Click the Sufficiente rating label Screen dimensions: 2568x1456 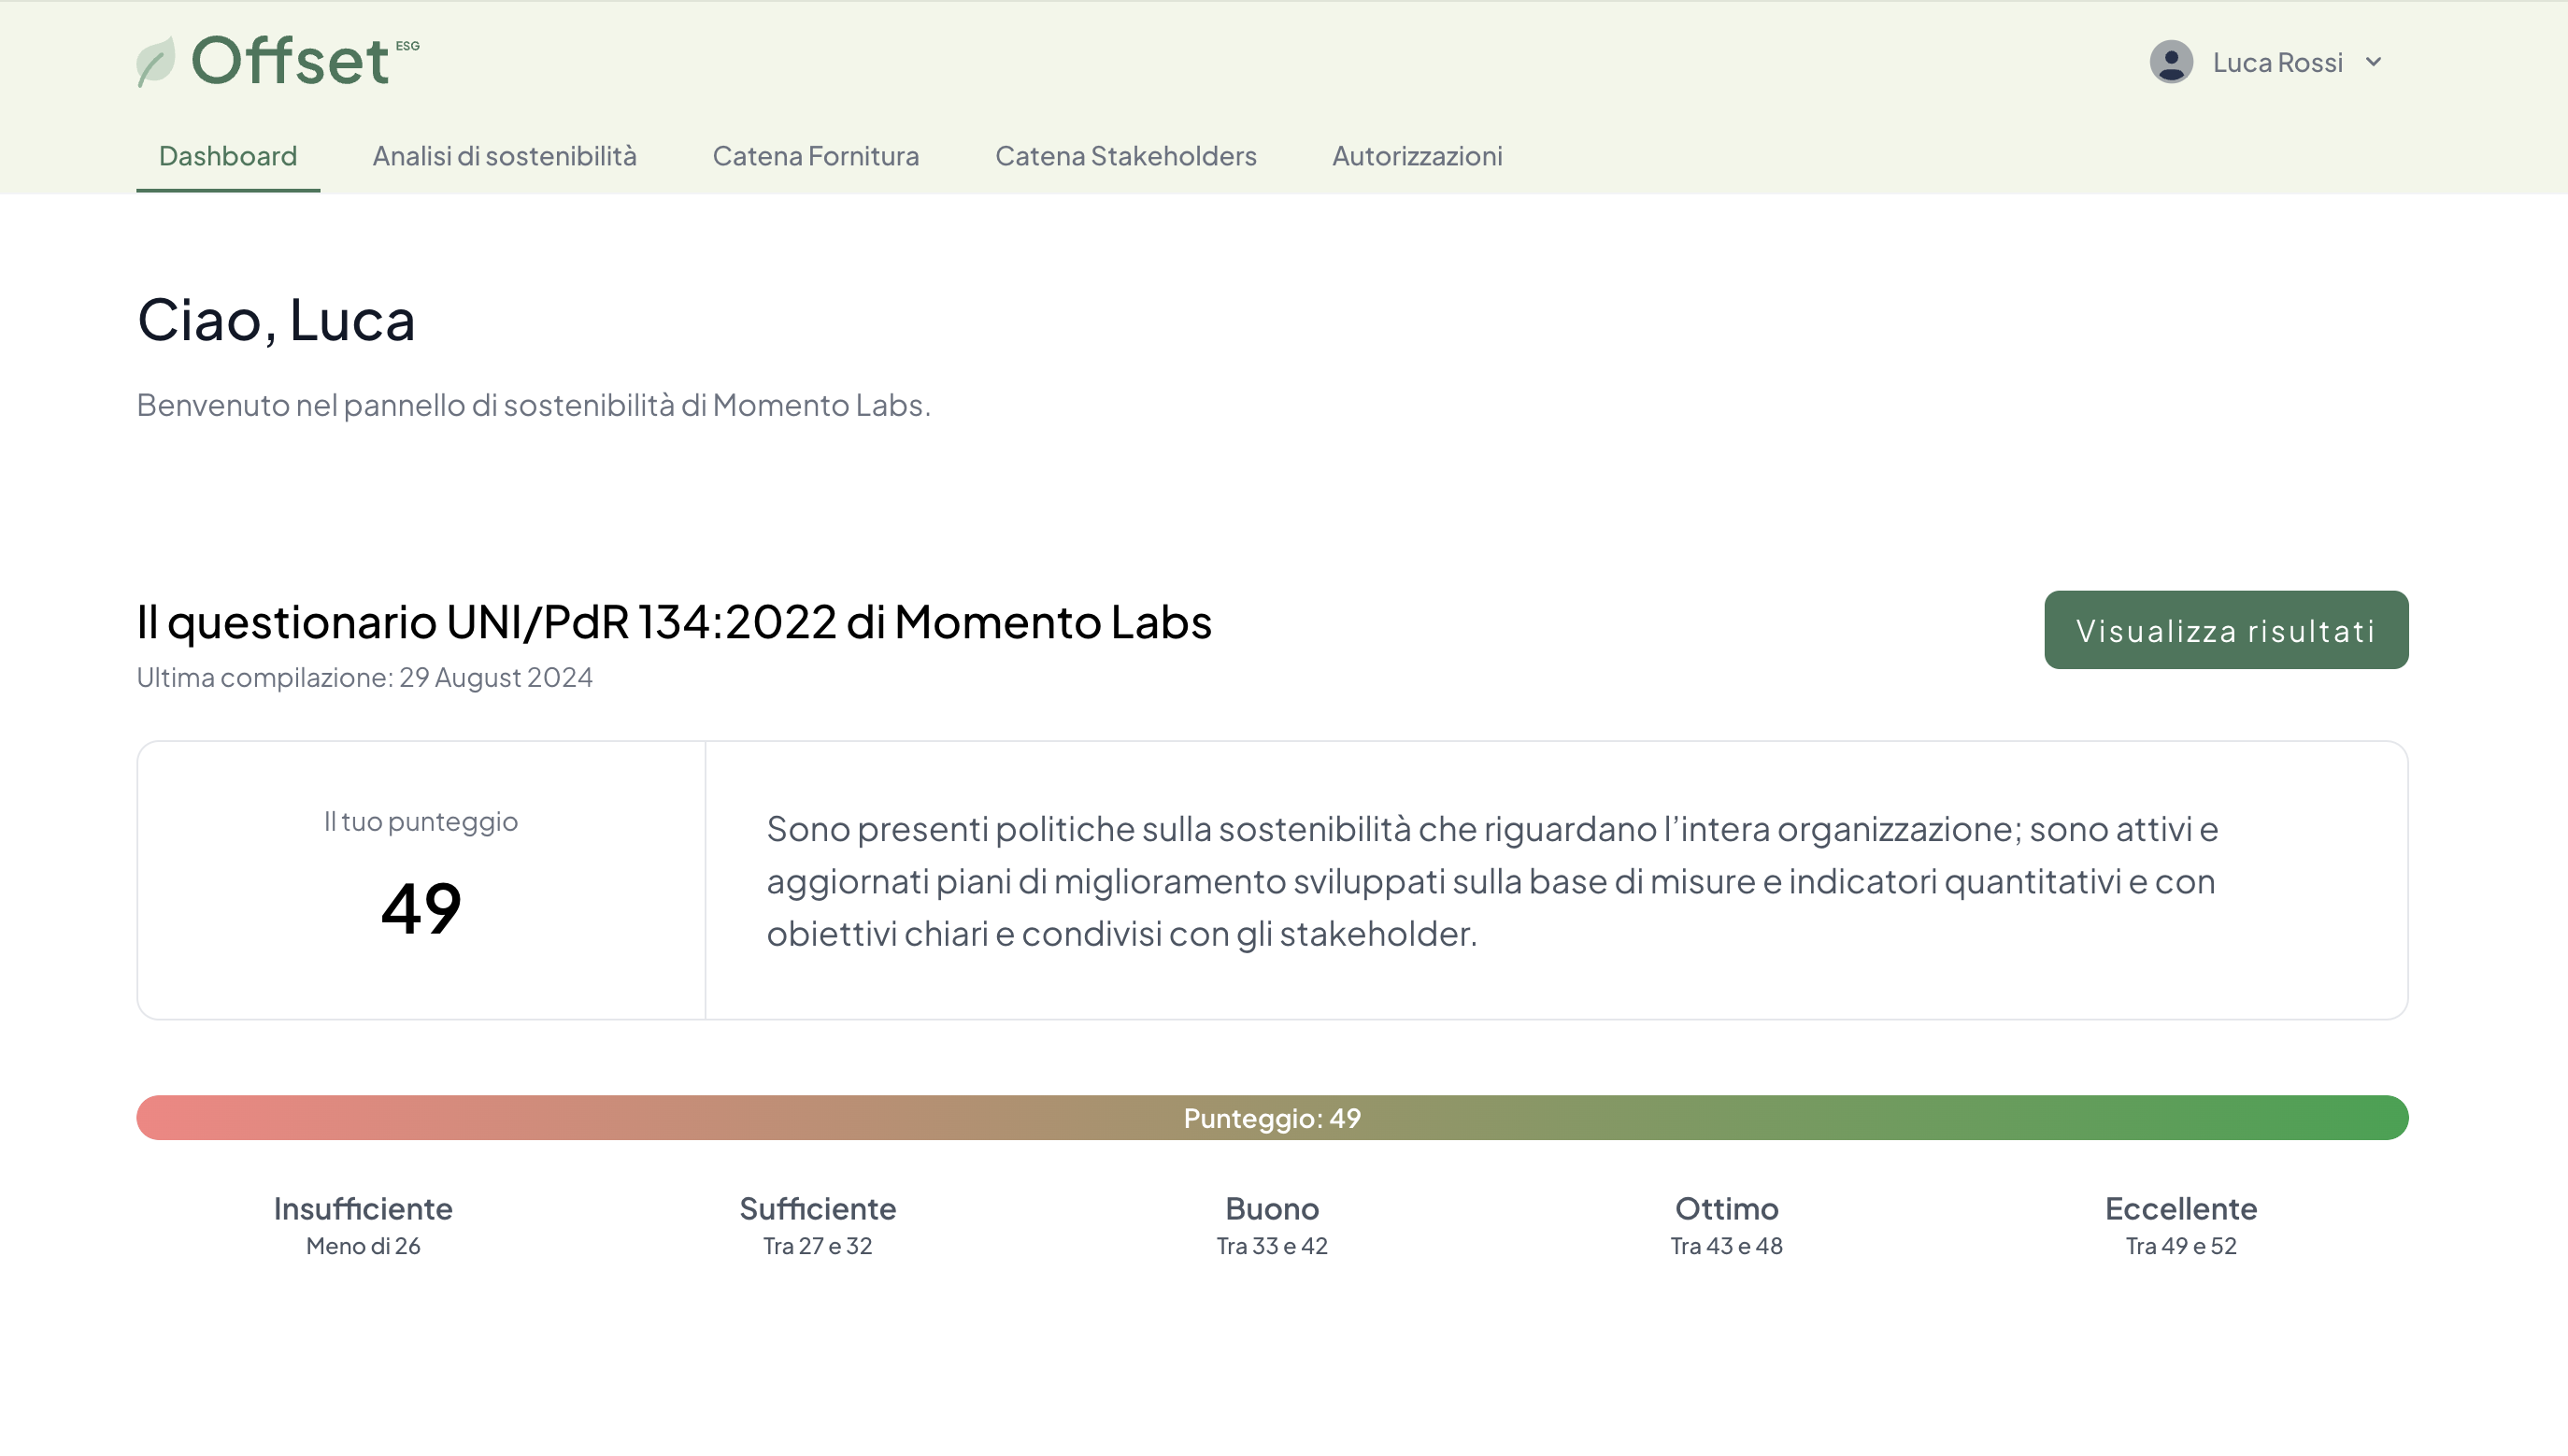tap(817, 1208)
